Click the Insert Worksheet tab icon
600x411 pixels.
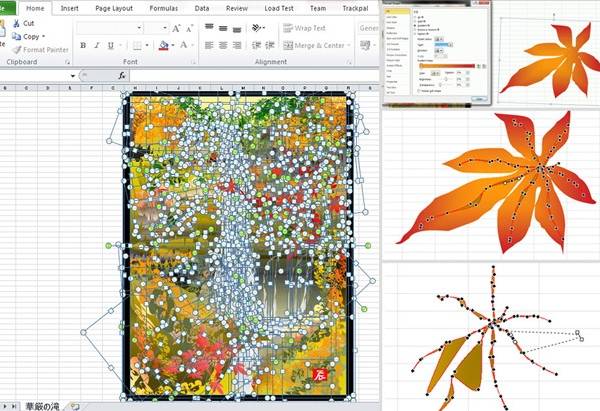[75, 406]
